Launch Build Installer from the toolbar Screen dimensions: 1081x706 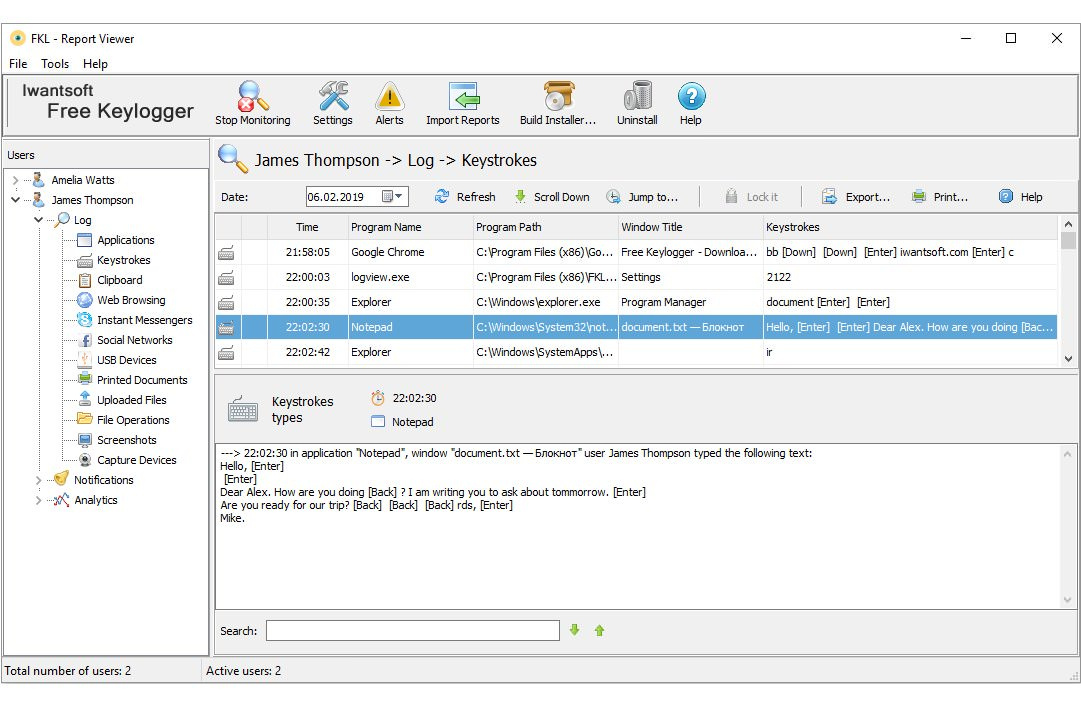[x=558, y=98]
